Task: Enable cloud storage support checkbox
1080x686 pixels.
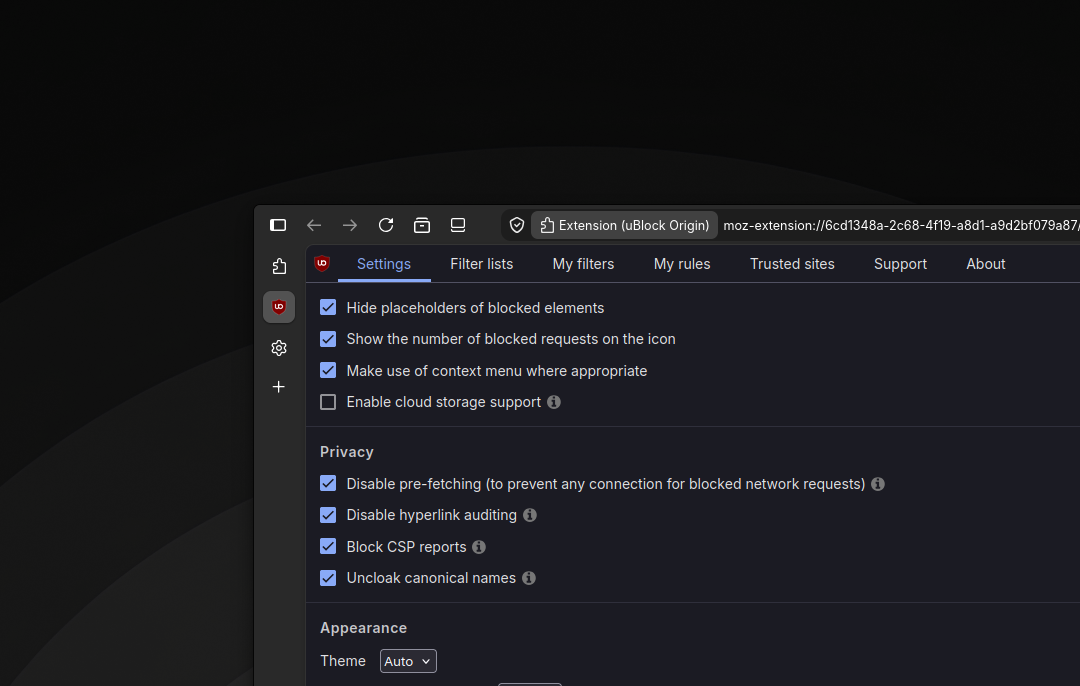Action: [328, 402]
